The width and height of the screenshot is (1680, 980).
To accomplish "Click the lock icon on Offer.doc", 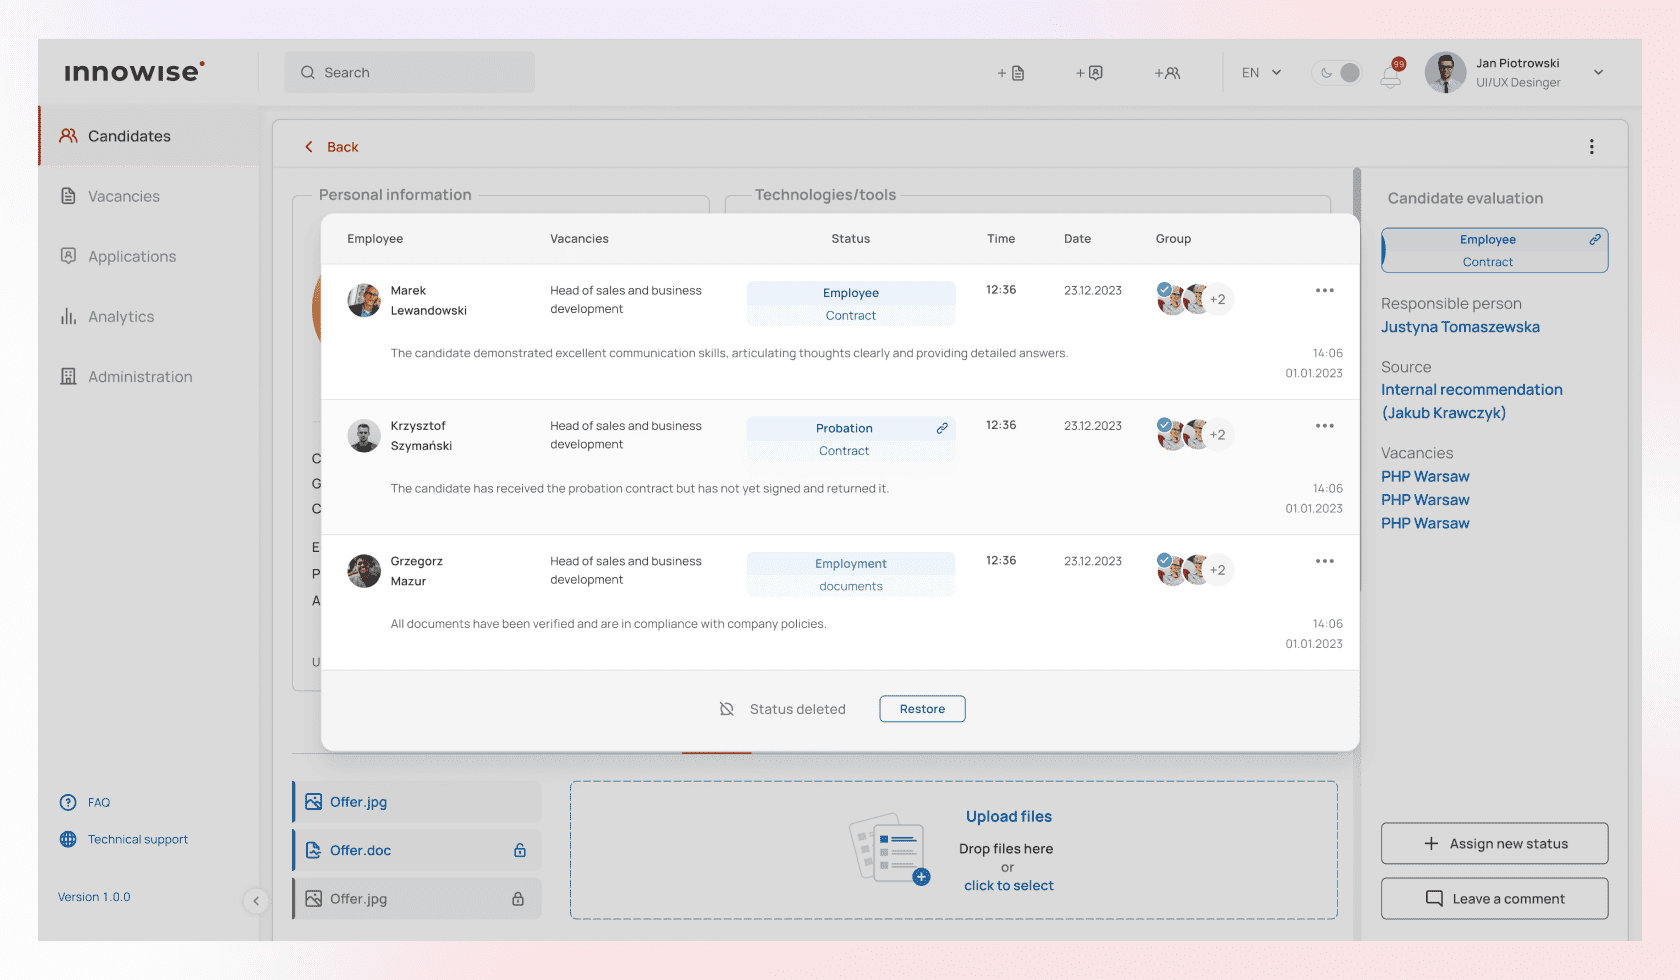I will tap(520, 850).
